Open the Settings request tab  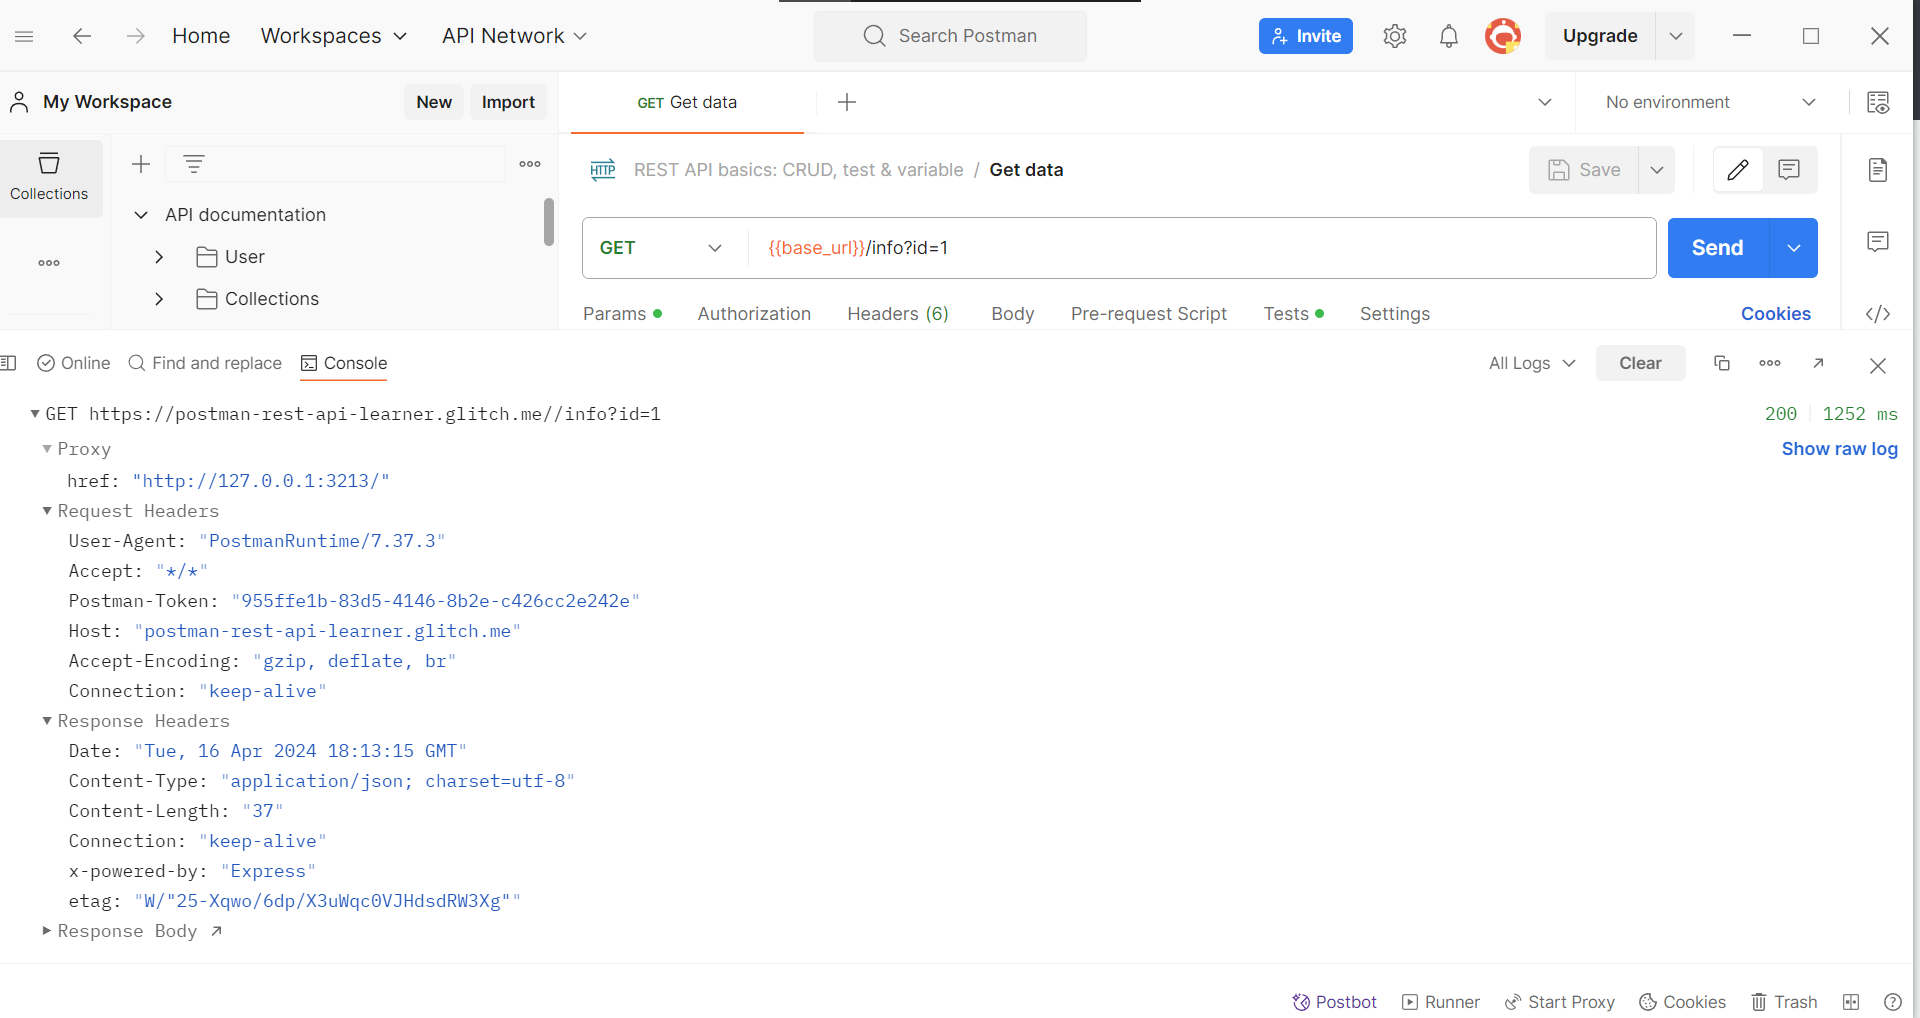1394,314
